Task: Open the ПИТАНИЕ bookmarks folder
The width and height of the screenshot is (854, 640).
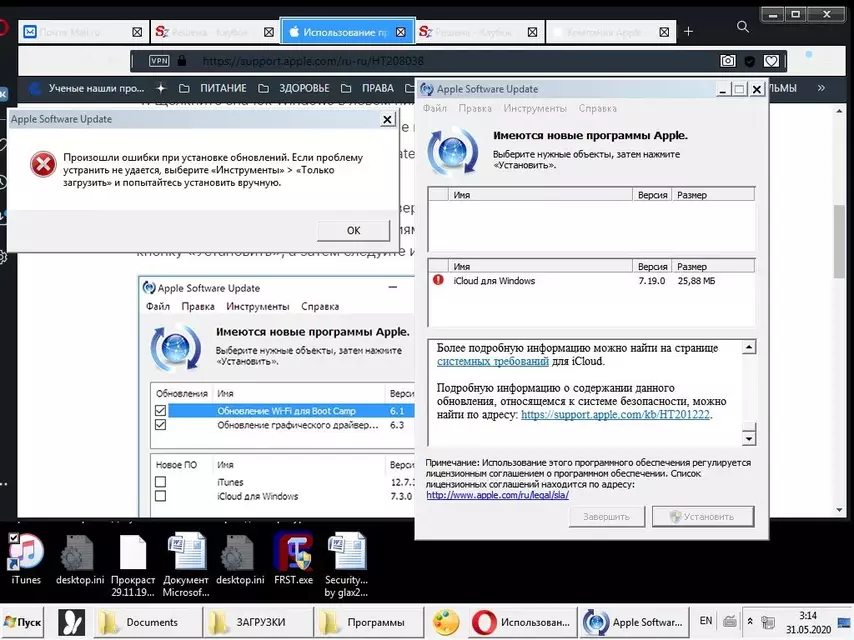Action: 214,88
